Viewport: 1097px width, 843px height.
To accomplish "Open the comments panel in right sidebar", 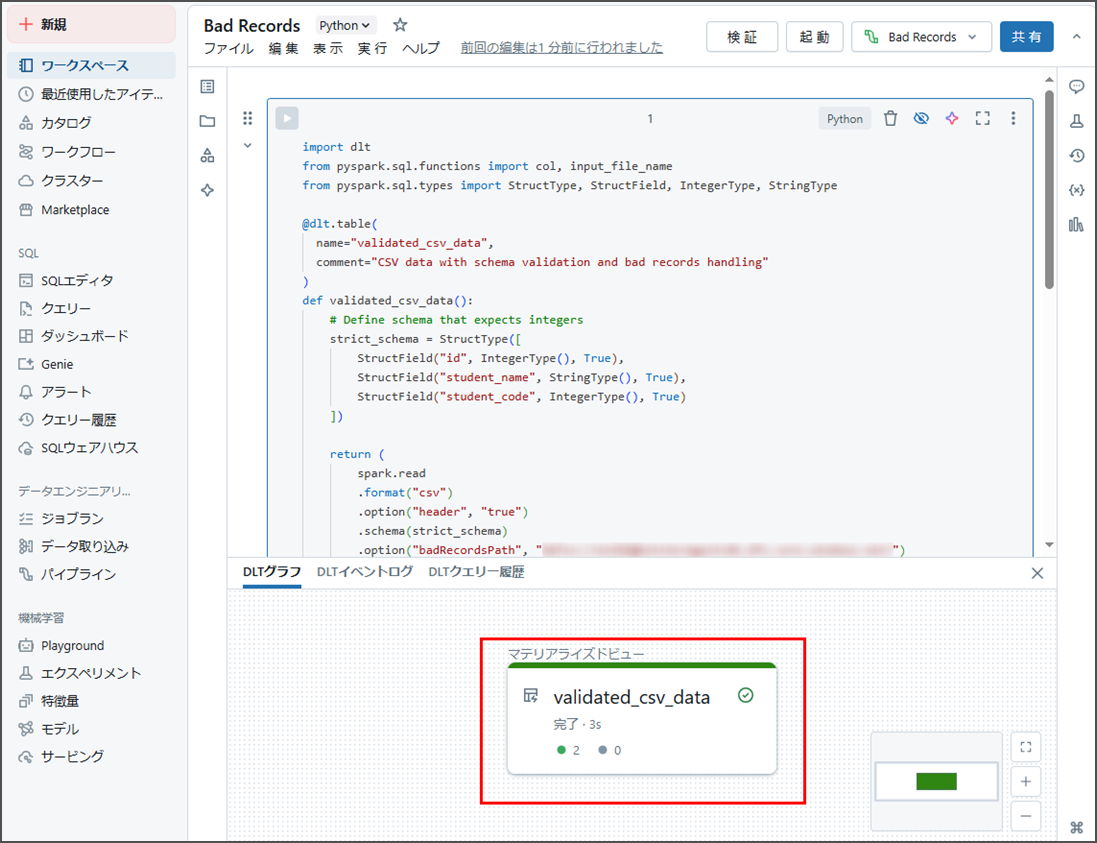I will point(1076,87).
